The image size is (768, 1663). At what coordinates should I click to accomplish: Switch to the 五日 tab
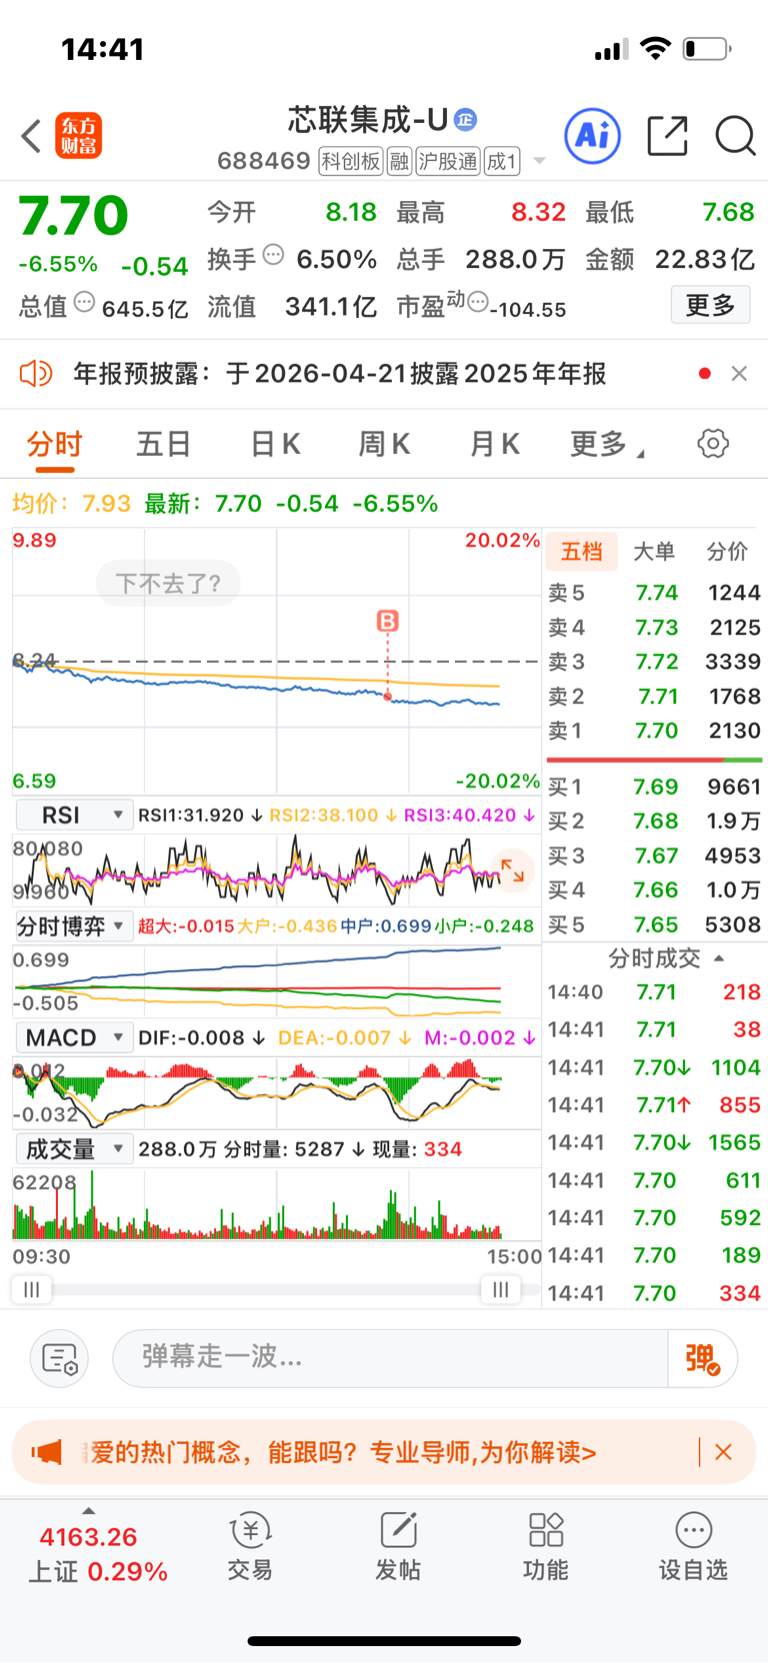coord(163,444)
